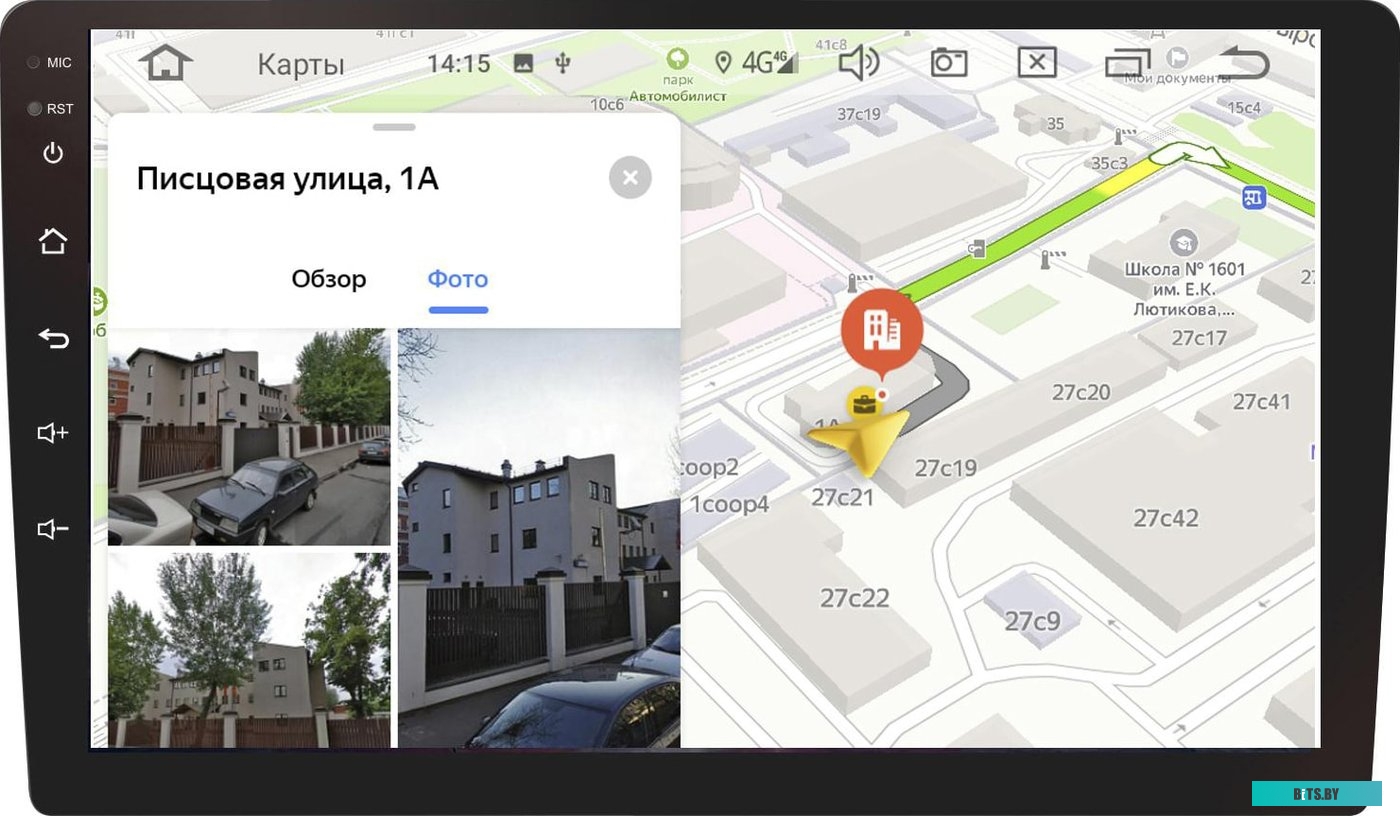Tap the back arrow in top bar

tap(1244, 63)
